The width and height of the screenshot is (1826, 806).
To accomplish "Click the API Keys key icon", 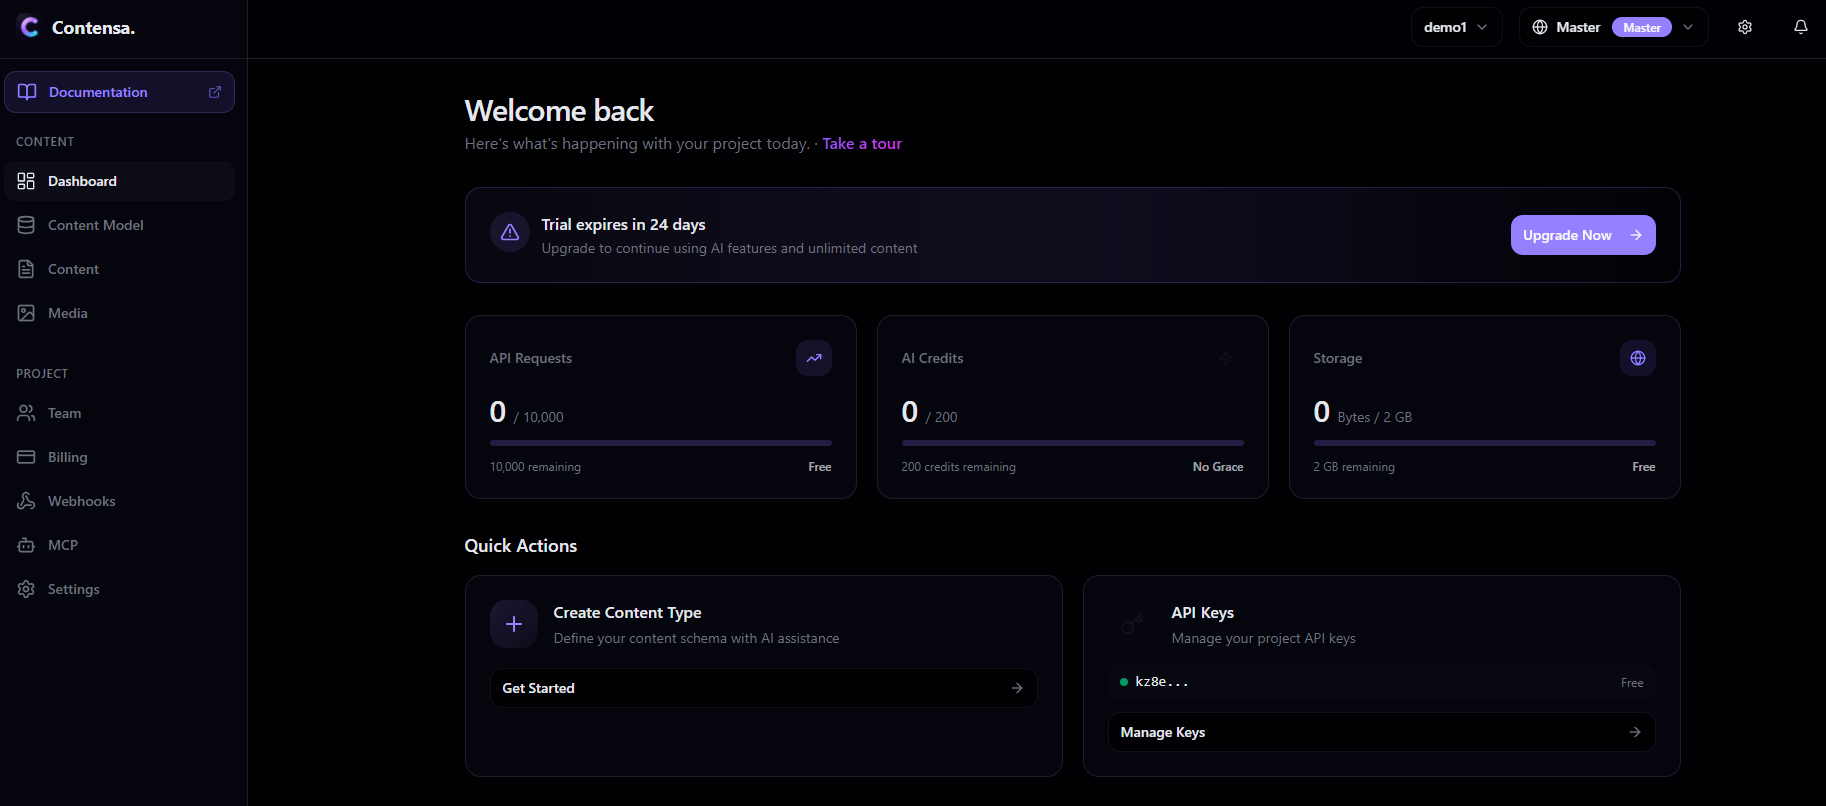I will pos(1132,624).
